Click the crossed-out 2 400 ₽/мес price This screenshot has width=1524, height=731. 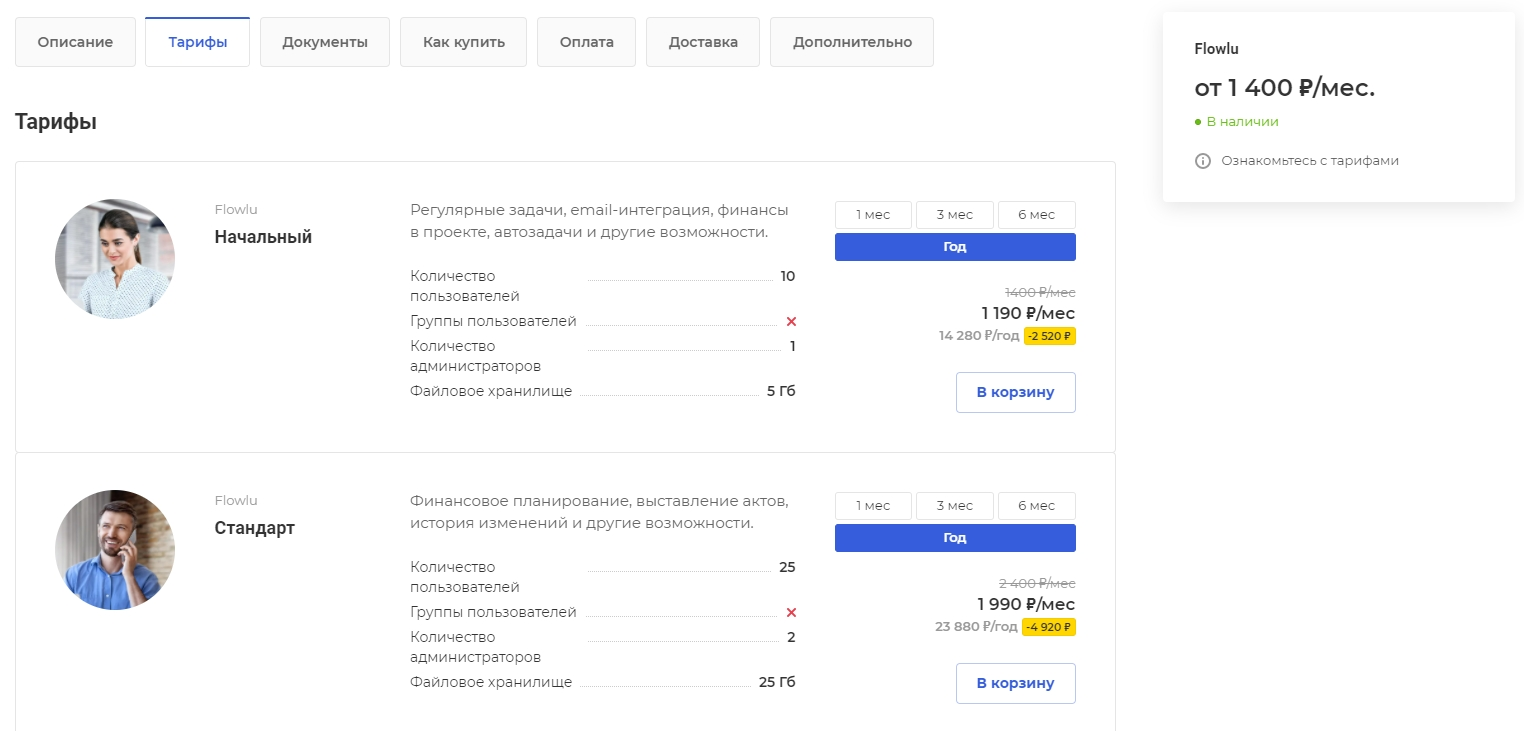click(x=1037, y=583)
